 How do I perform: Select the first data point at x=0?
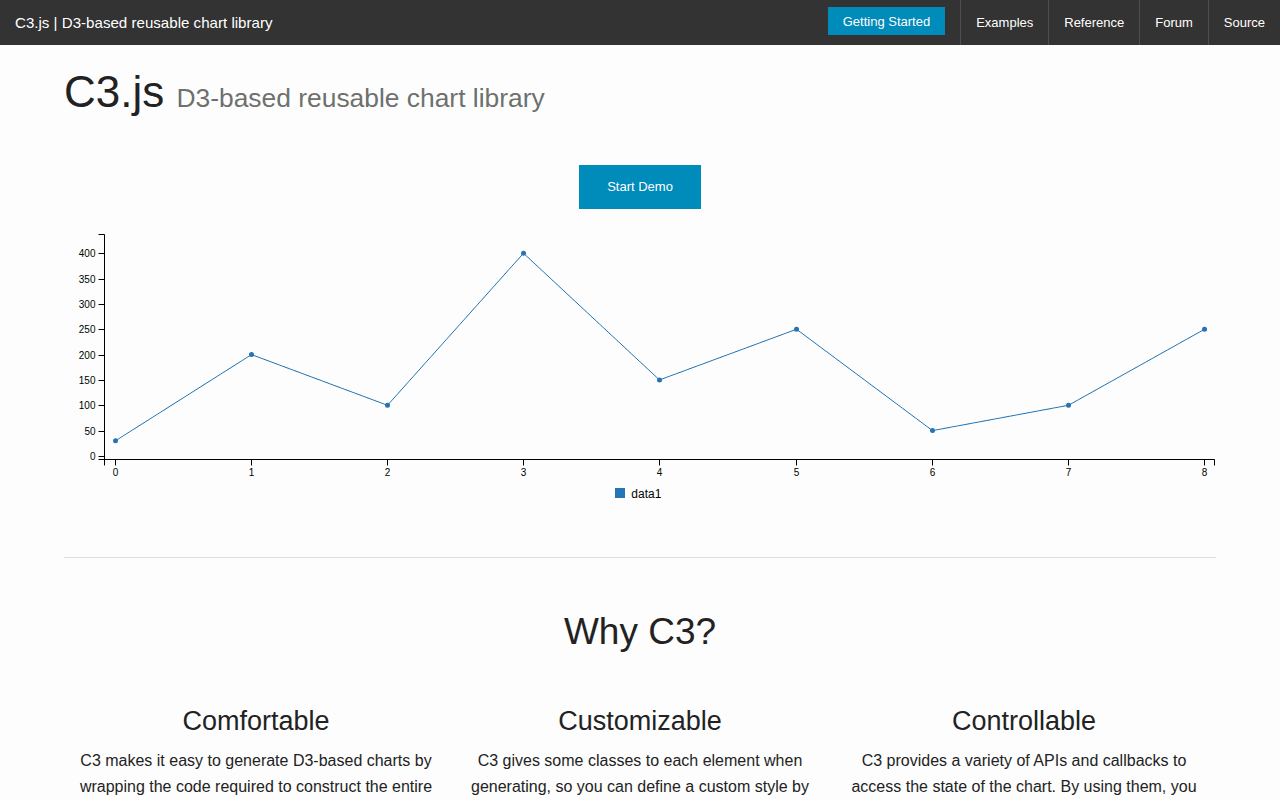pyautogui.click(x=115, y=441)
